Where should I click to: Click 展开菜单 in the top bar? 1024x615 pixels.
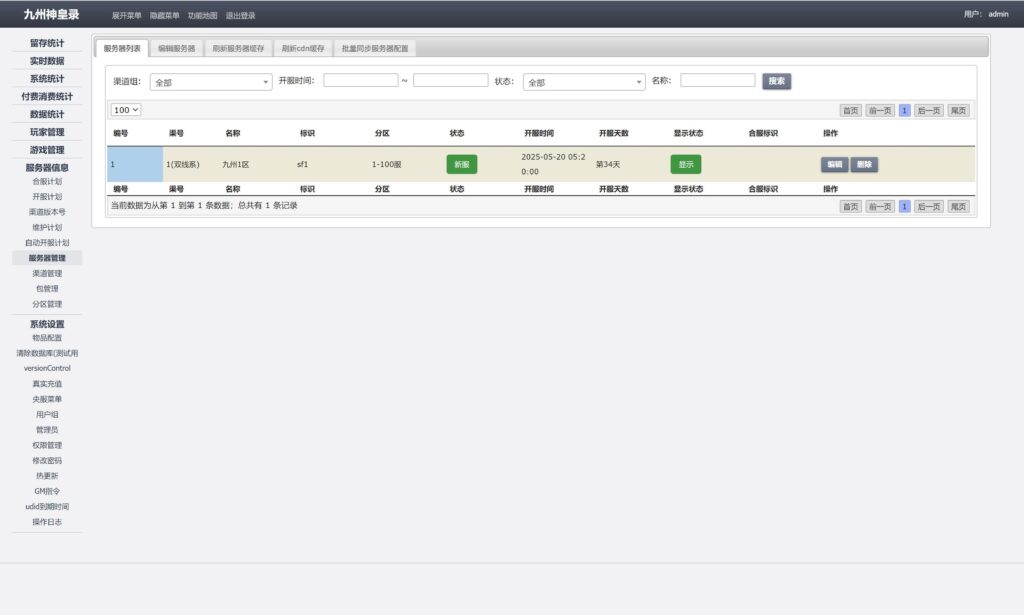coord(126,15)
